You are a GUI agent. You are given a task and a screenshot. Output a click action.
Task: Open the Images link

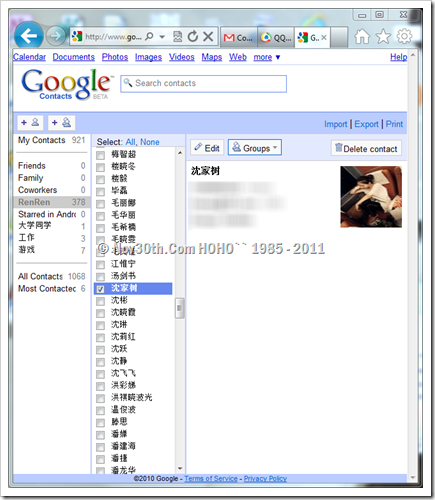click(x=148, y=57)
